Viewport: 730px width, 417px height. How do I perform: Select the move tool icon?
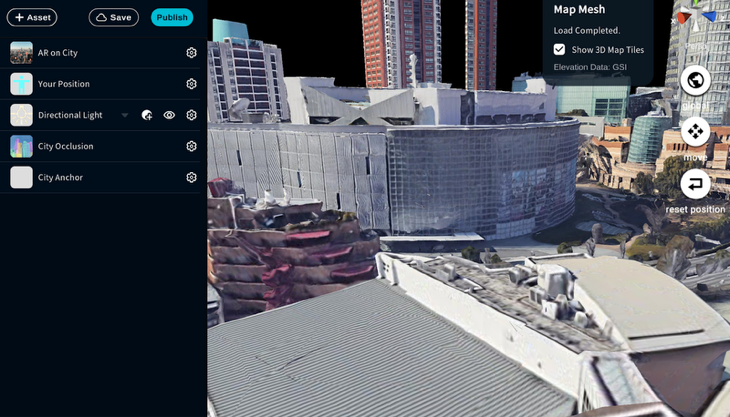click(695, 132)
